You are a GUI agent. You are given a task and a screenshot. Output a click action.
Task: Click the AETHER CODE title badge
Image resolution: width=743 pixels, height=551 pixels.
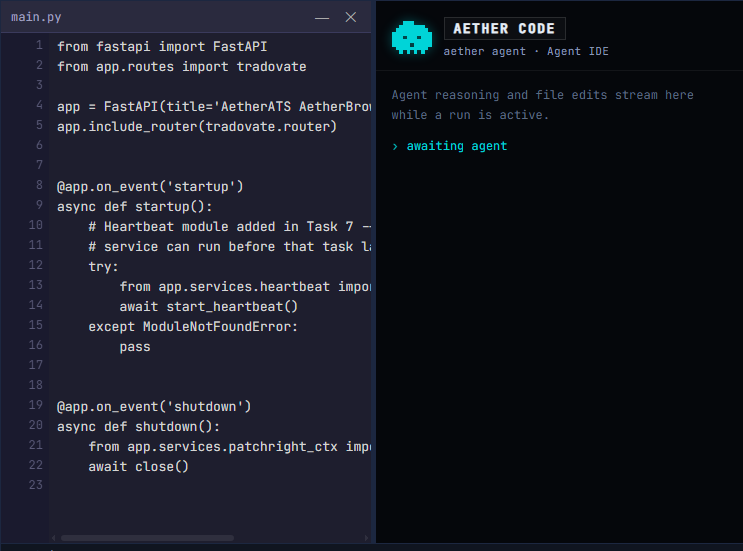click(505, 28)
